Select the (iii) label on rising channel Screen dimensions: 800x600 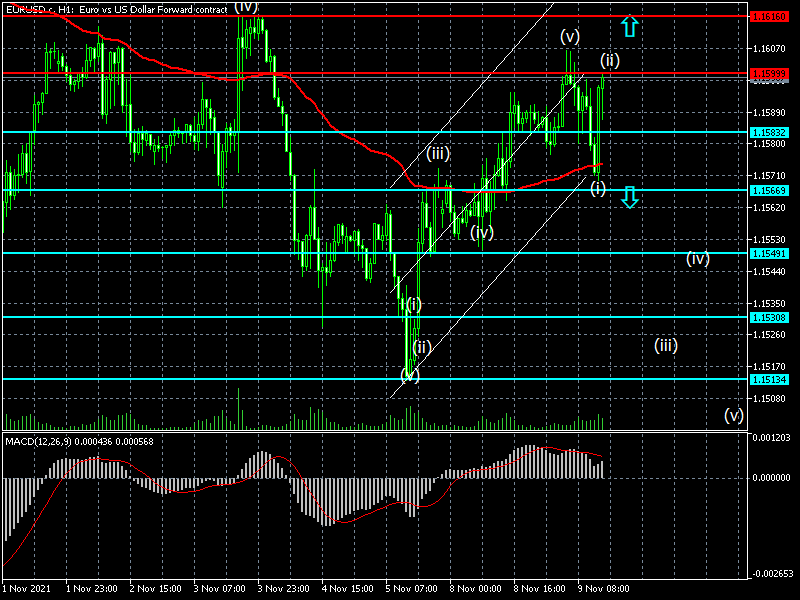438,153
